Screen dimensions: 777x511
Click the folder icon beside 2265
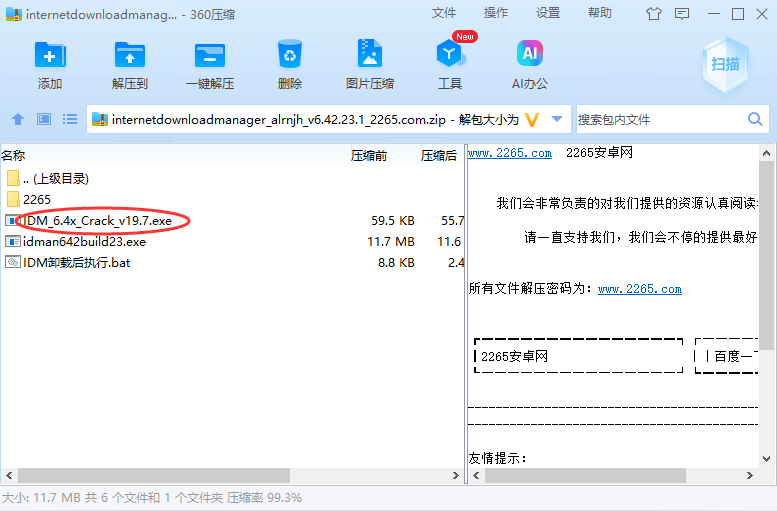pos(13,199)
